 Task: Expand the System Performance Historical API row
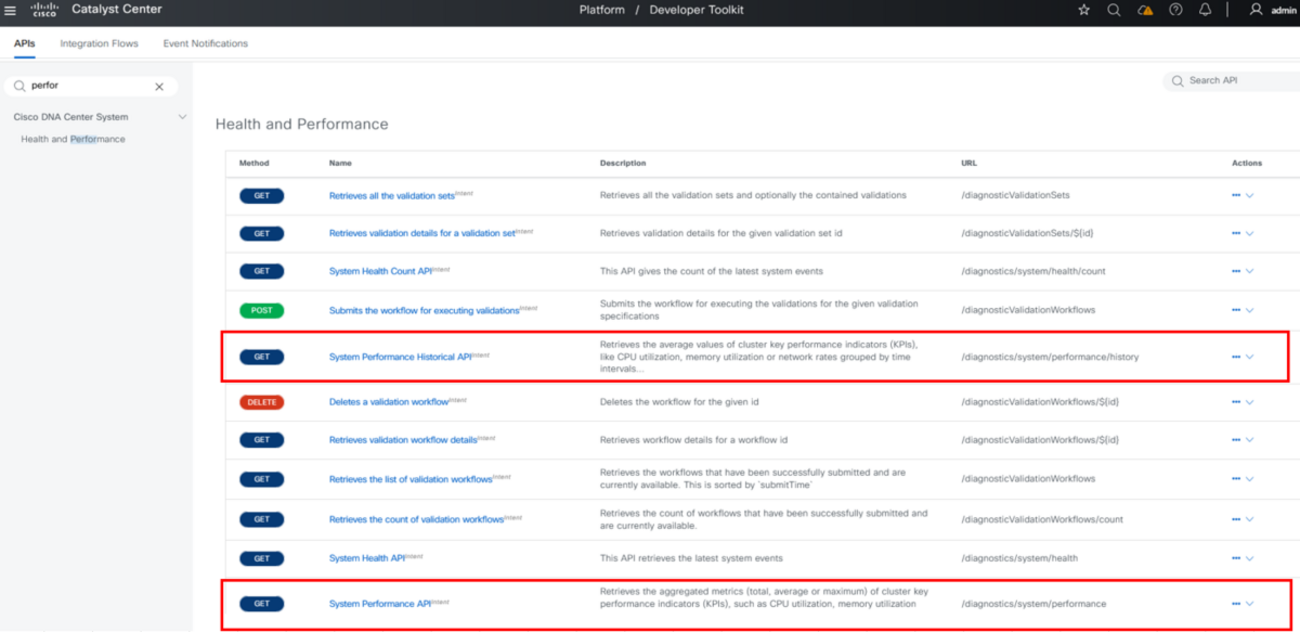(x=1250, y=356)
